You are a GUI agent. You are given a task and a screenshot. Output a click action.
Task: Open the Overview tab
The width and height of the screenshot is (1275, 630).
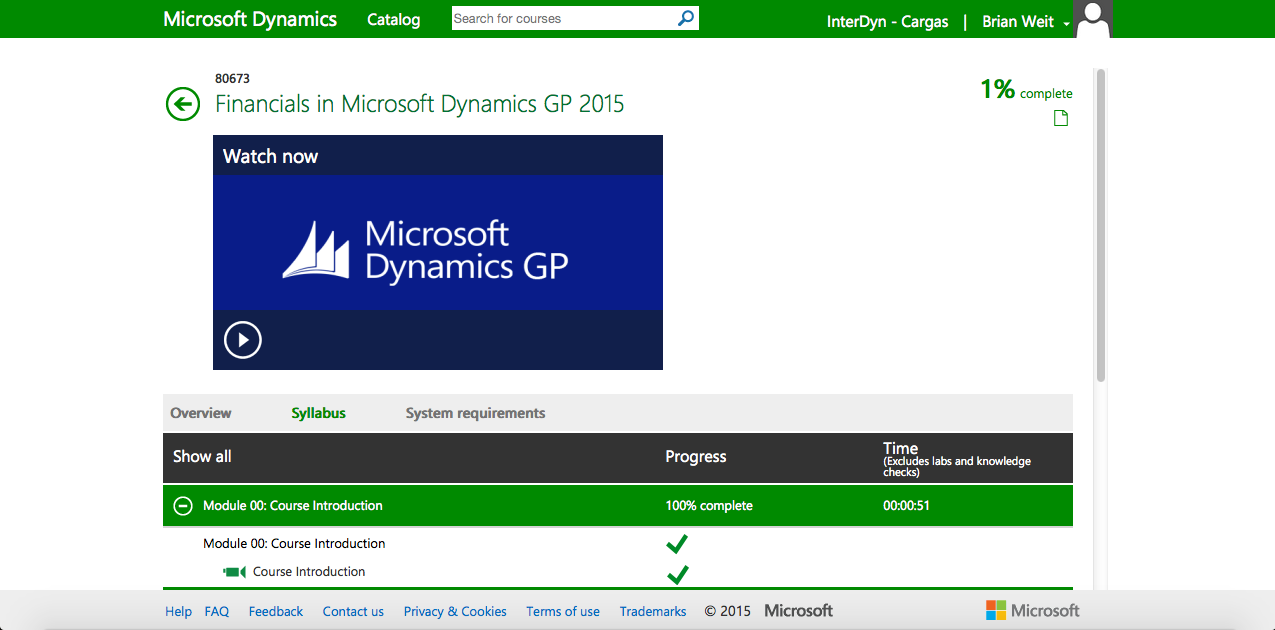pyautogui.click(x=201, y=413)
